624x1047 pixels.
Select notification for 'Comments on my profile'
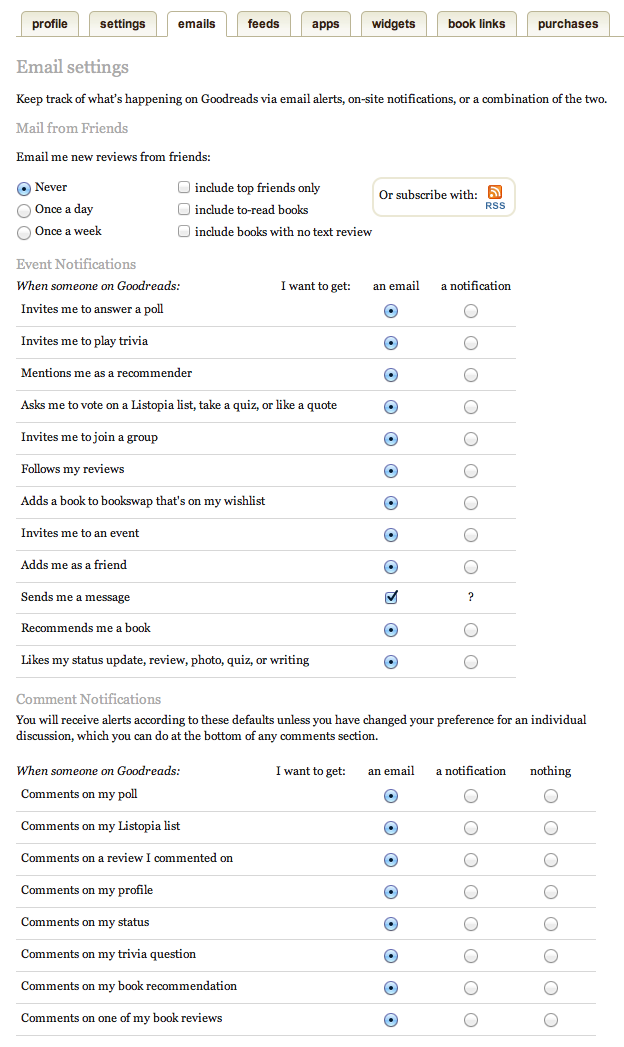click(471, 891)
